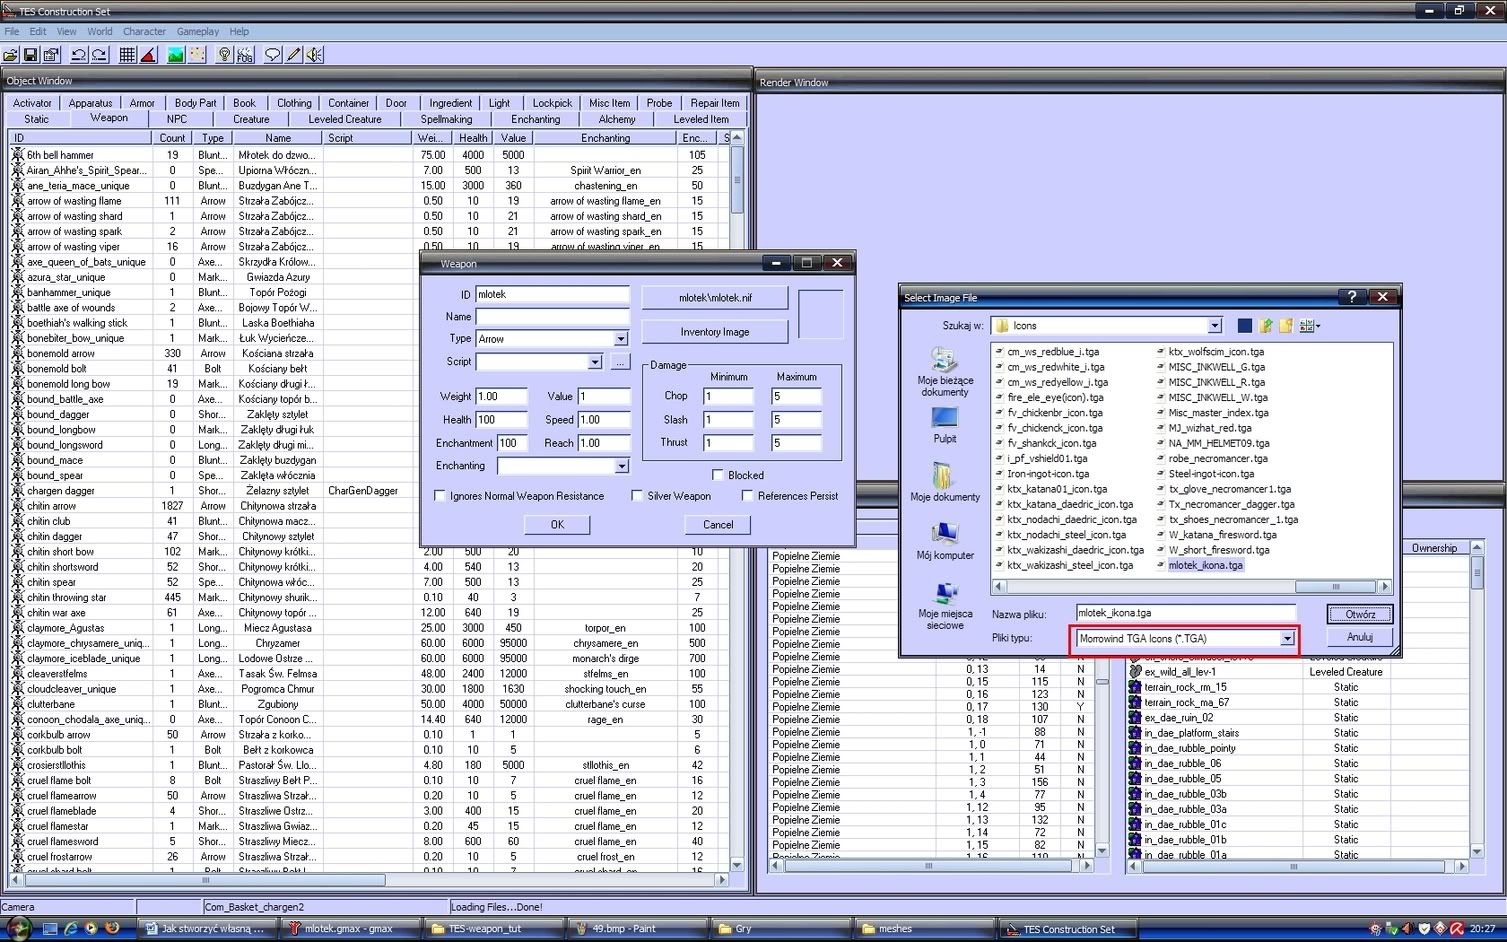Select the chitin dagger row
1507x942 pixels.
[x=369, y=537]
